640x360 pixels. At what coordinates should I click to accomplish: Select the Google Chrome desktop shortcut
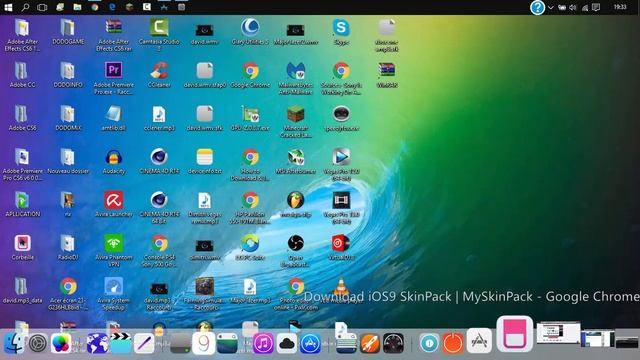point(250,70)
